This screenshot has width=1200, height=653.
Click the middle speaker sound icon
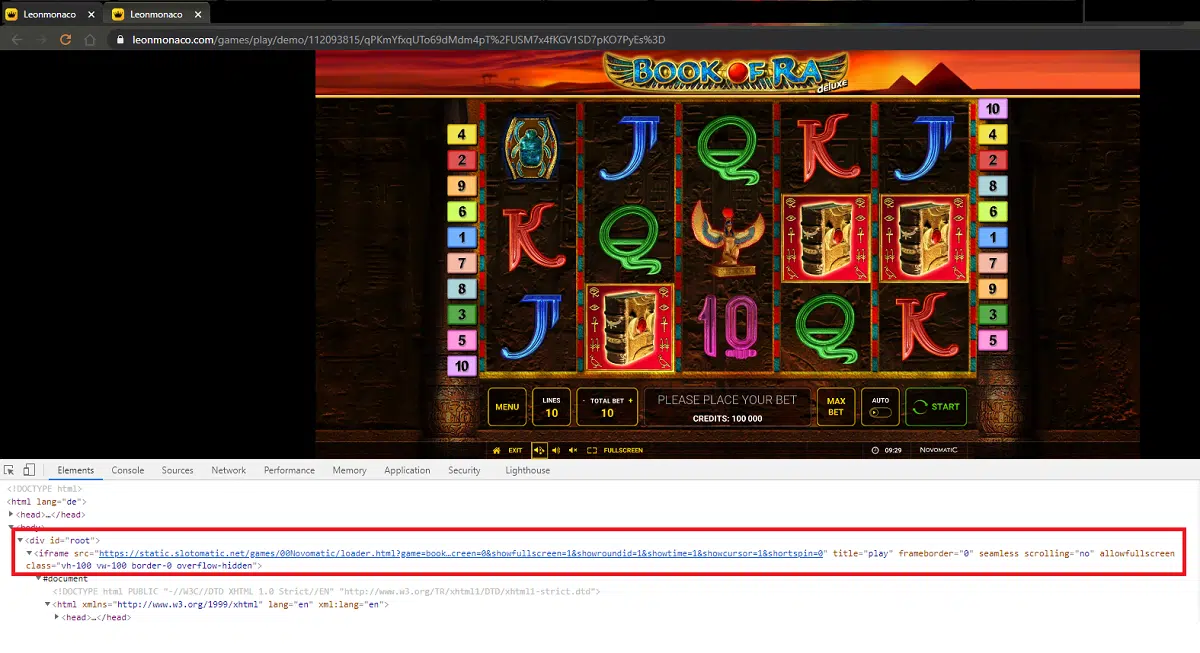click(x=556, y=450)
